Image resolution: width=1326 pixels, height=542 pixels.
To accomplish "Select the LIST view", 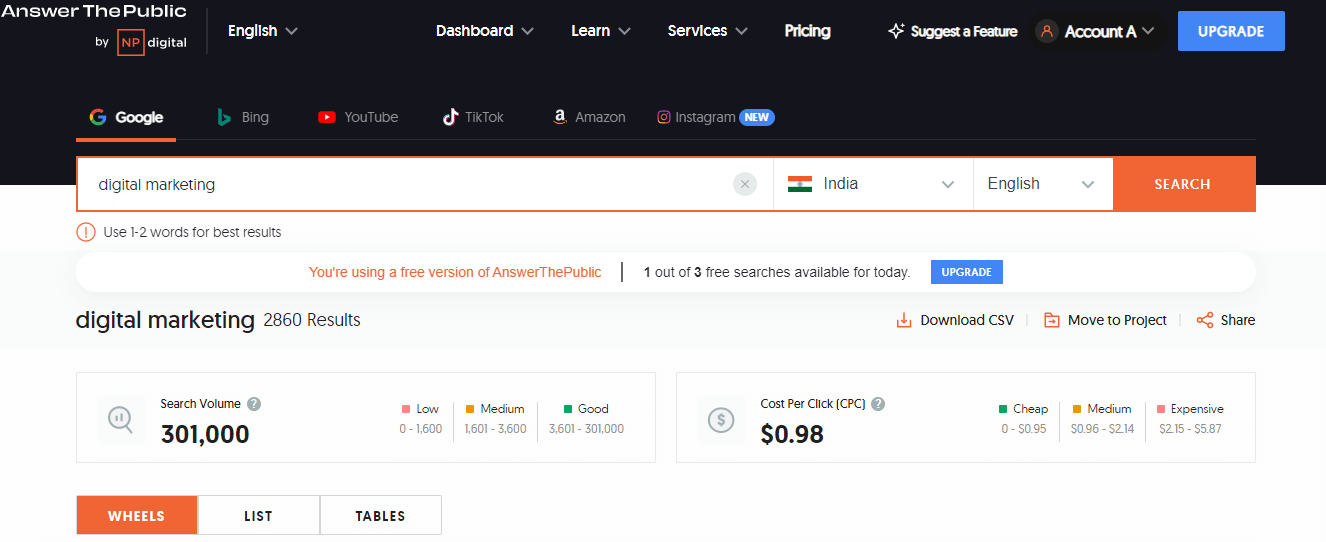I will pos(259,516).
